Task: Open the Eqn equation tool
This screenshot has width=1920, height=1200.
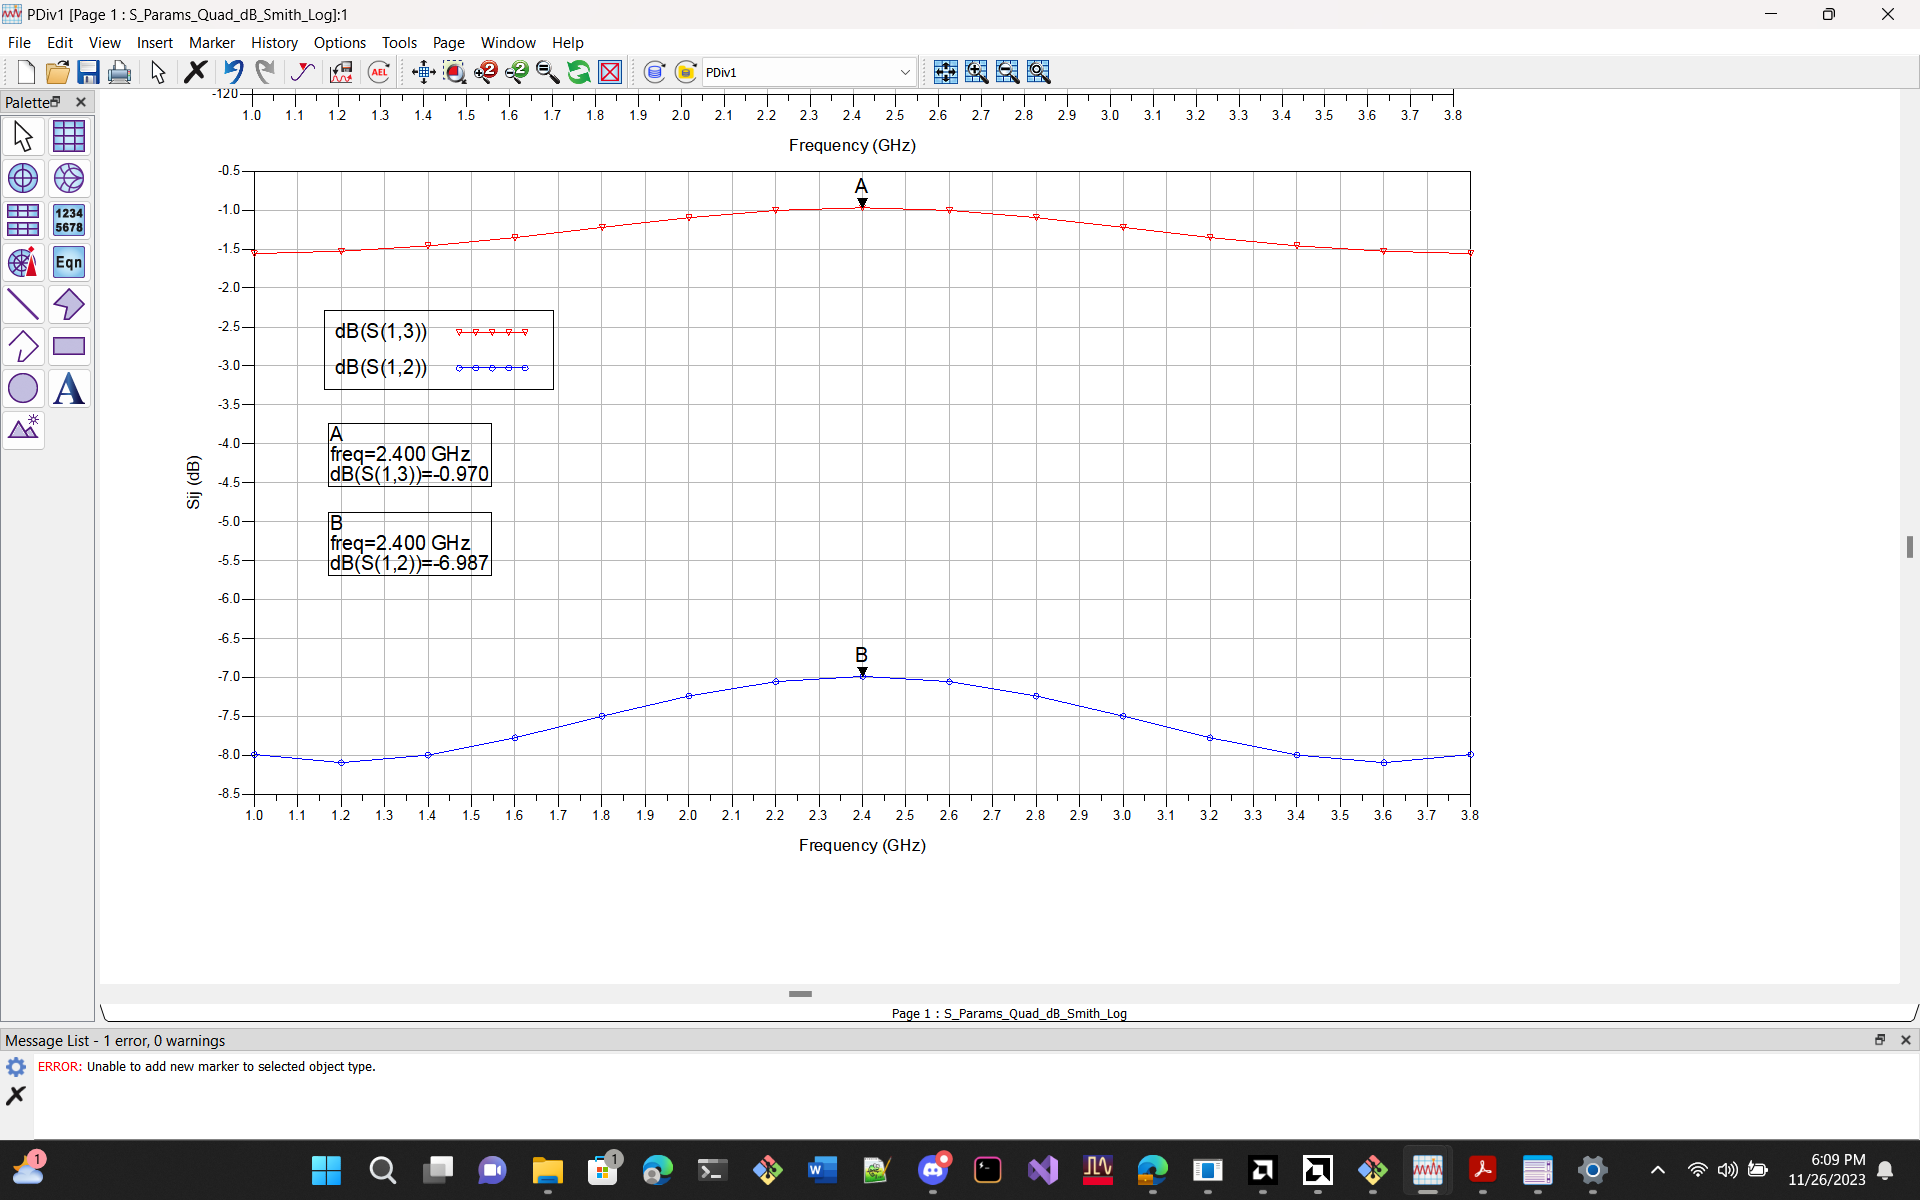Action: pyautogui.click(x=68, y=262)
